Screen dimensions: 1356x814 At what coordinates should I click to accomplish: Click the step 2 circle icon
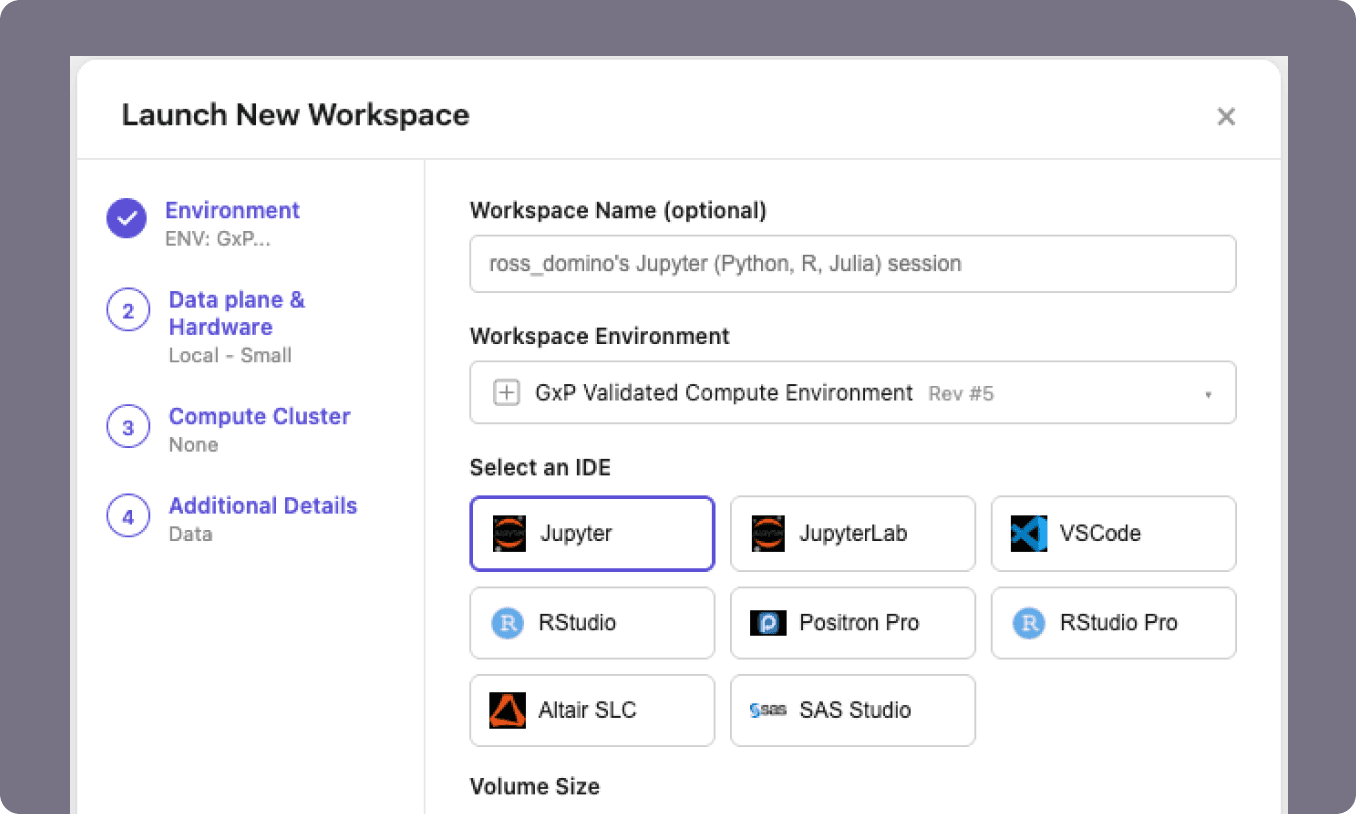pyautogui.click(x=128, y=311)
